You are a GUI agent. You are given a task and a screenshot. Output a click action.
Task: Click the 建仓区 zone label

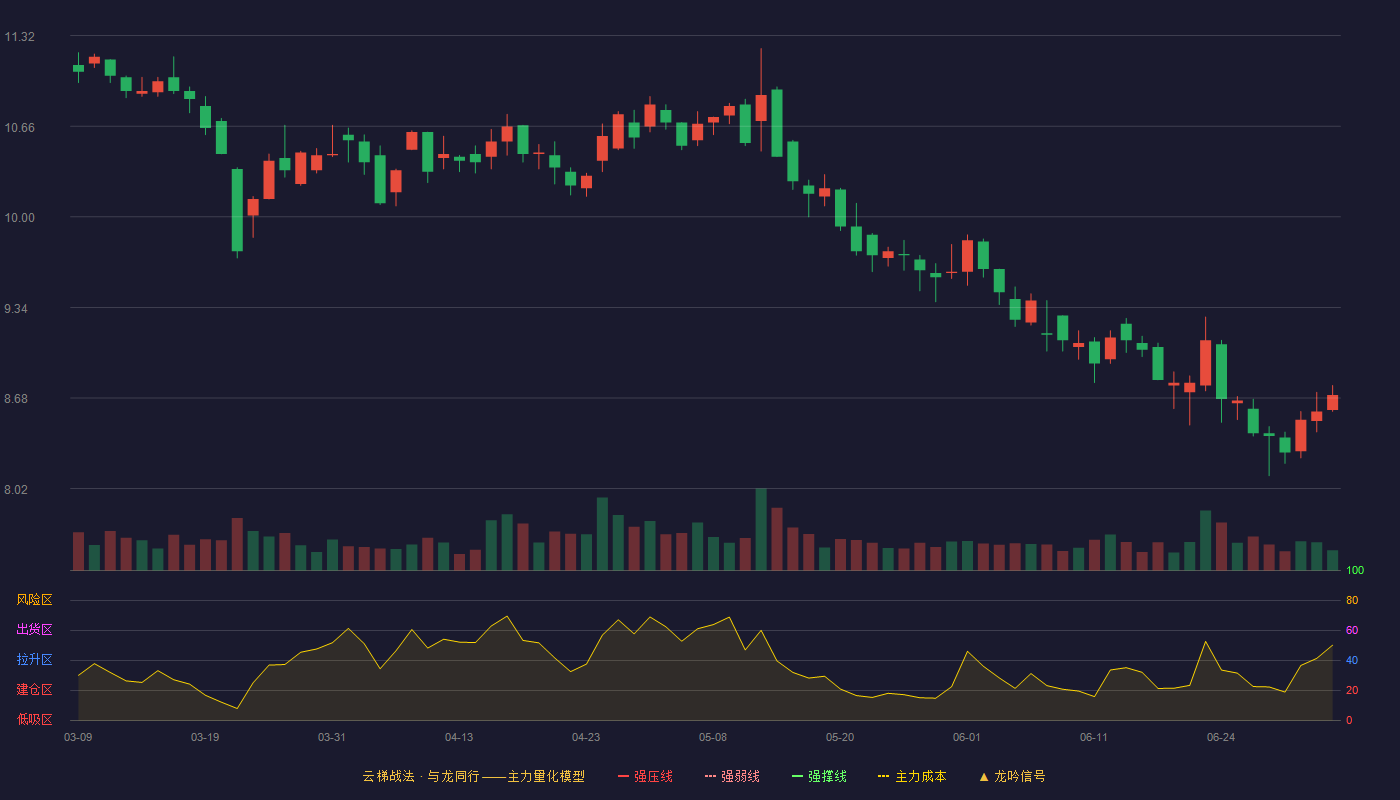[x=34, y=690]
